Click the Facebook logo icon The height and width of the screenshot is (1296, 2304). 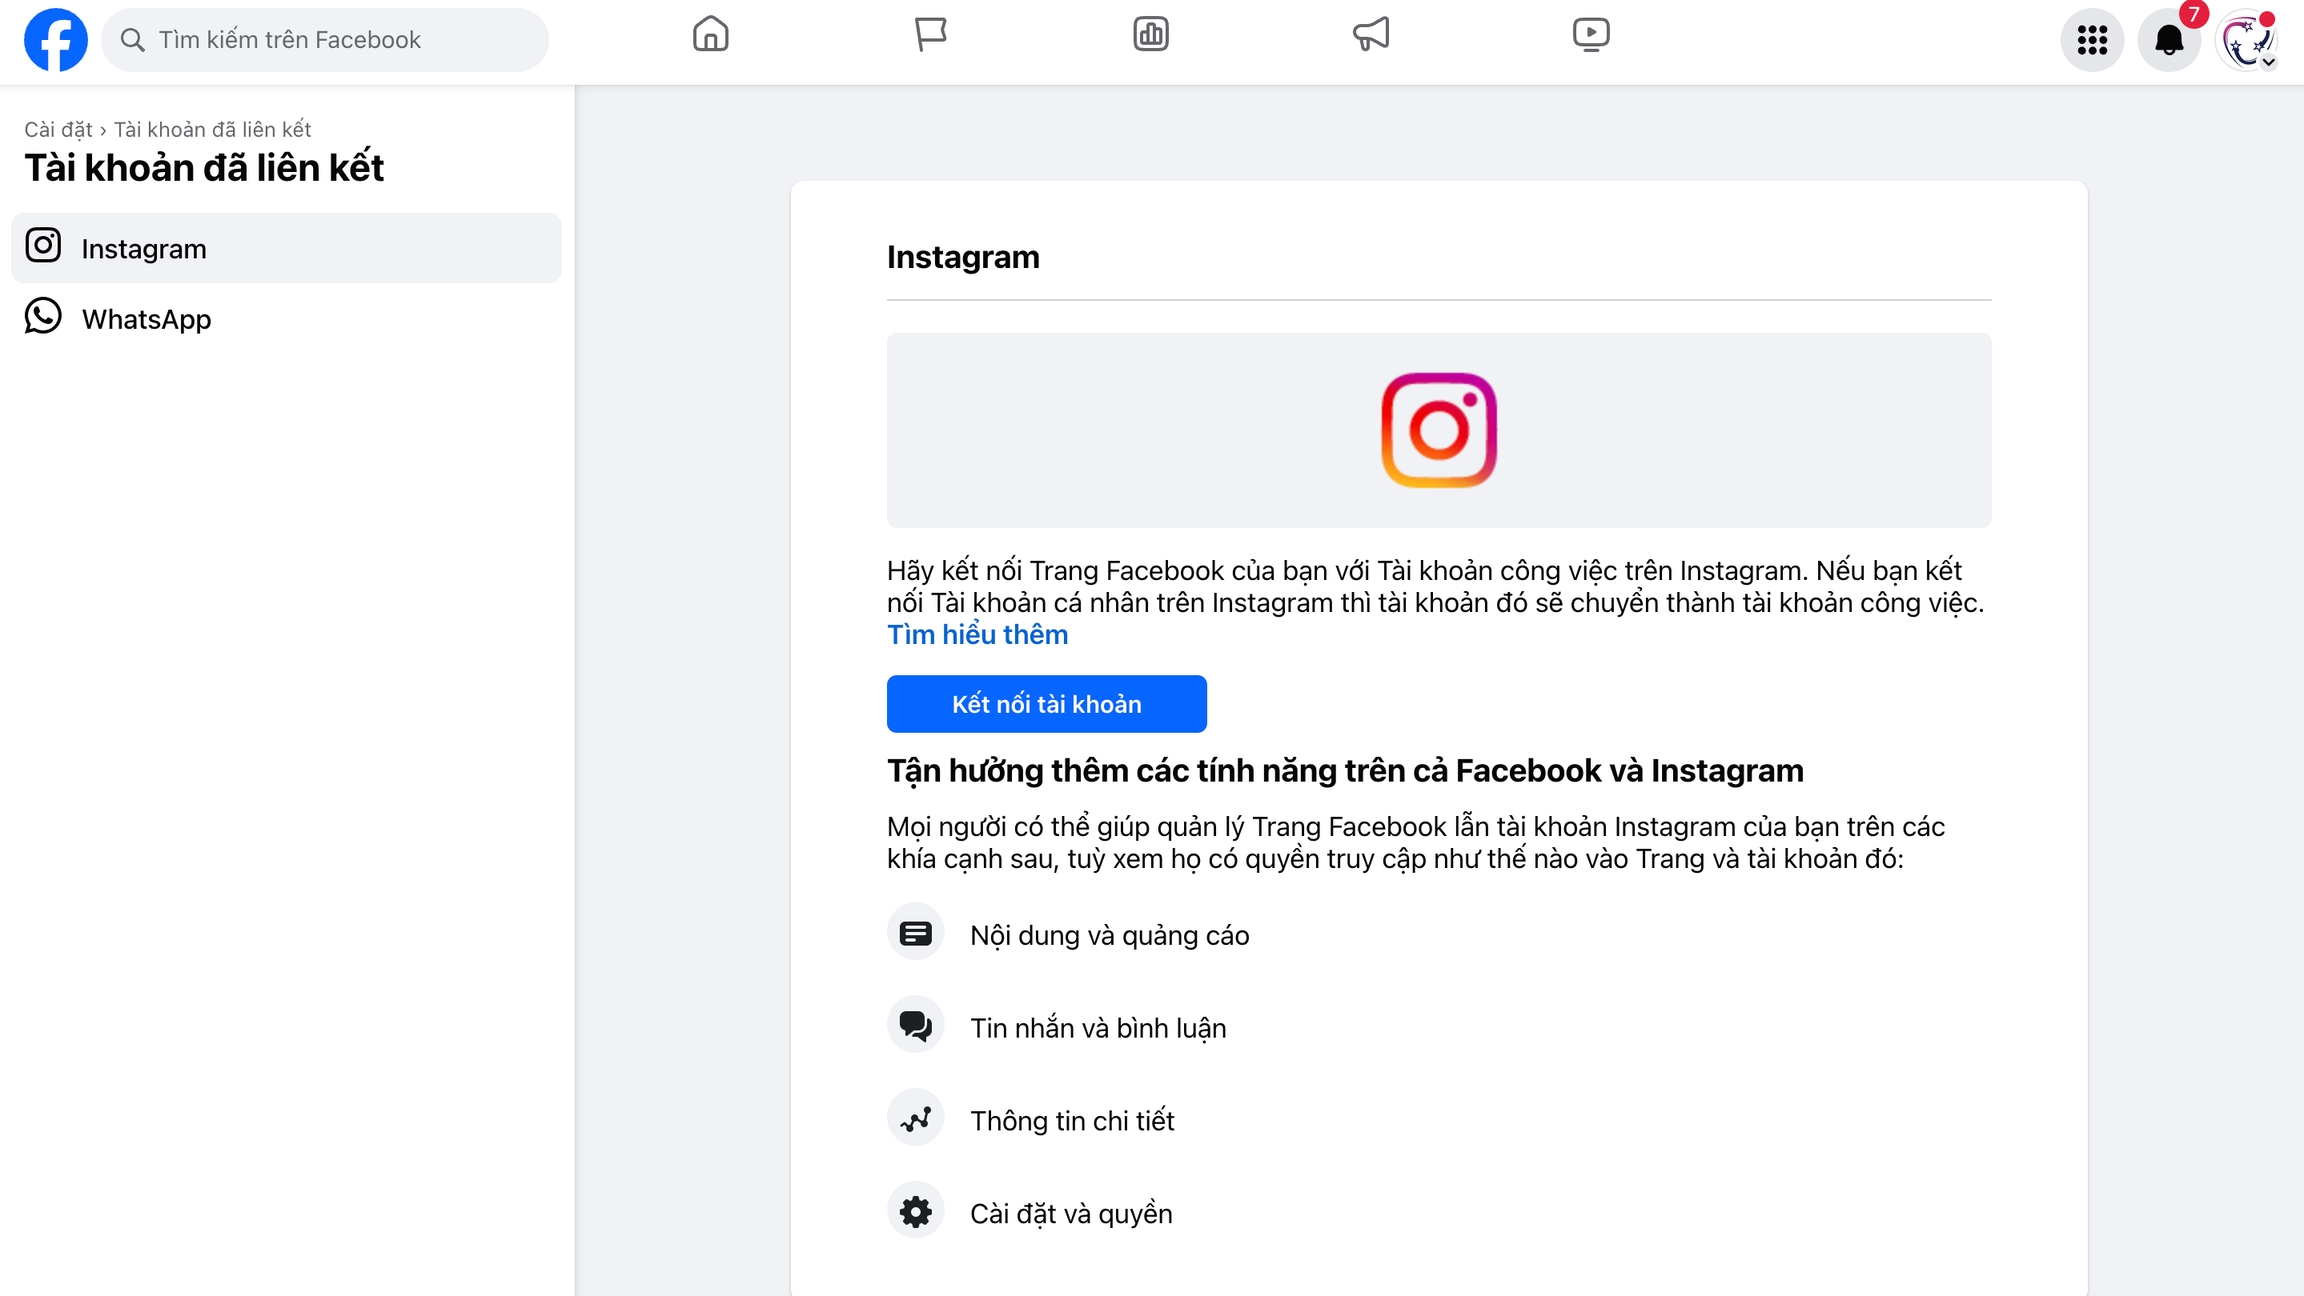pyautogui.click(x=55, y=40)
